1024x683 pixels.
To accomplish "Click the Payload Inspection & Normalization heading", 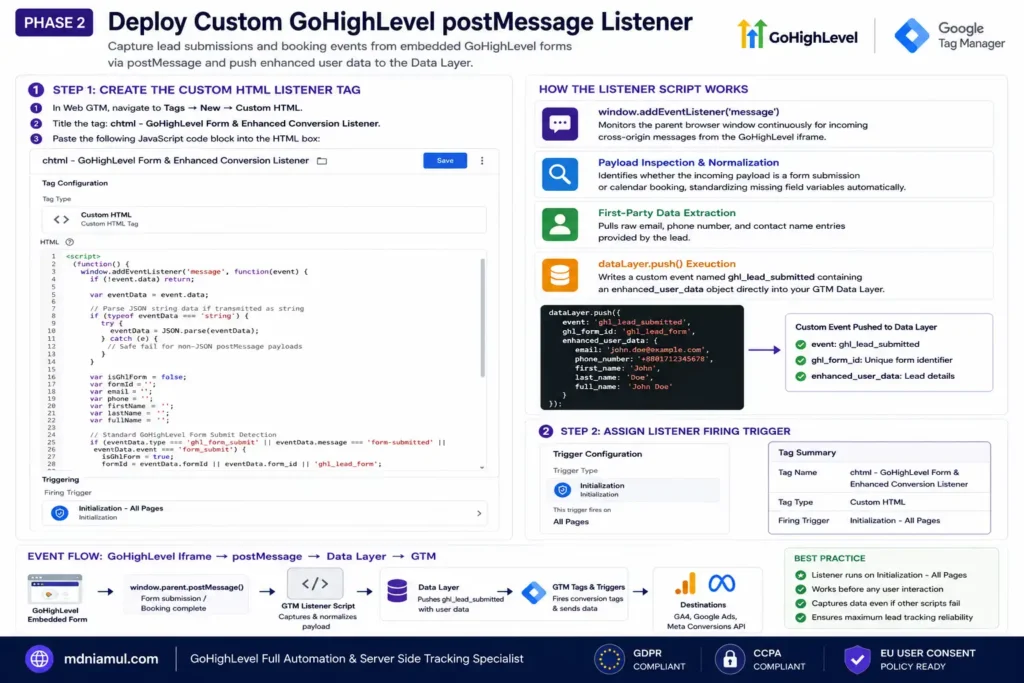I will [x=688, y=163].
